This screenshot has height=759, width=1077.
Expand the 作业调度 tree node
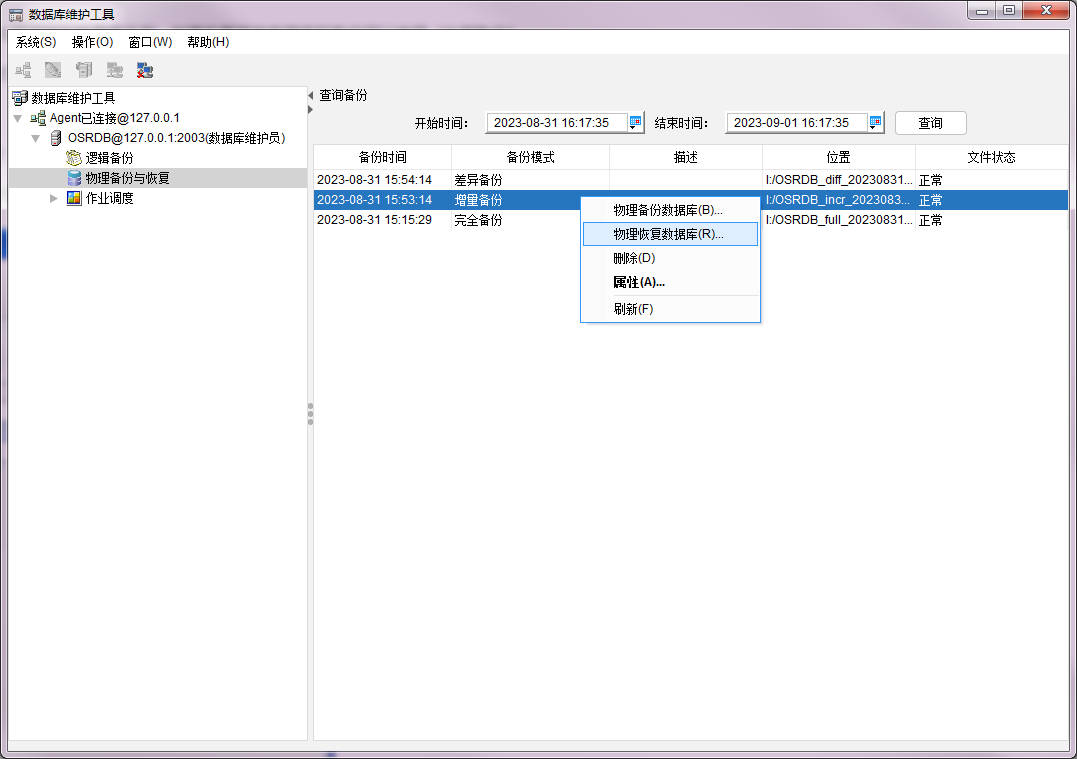pyautogui.click(x=54, y=198)
